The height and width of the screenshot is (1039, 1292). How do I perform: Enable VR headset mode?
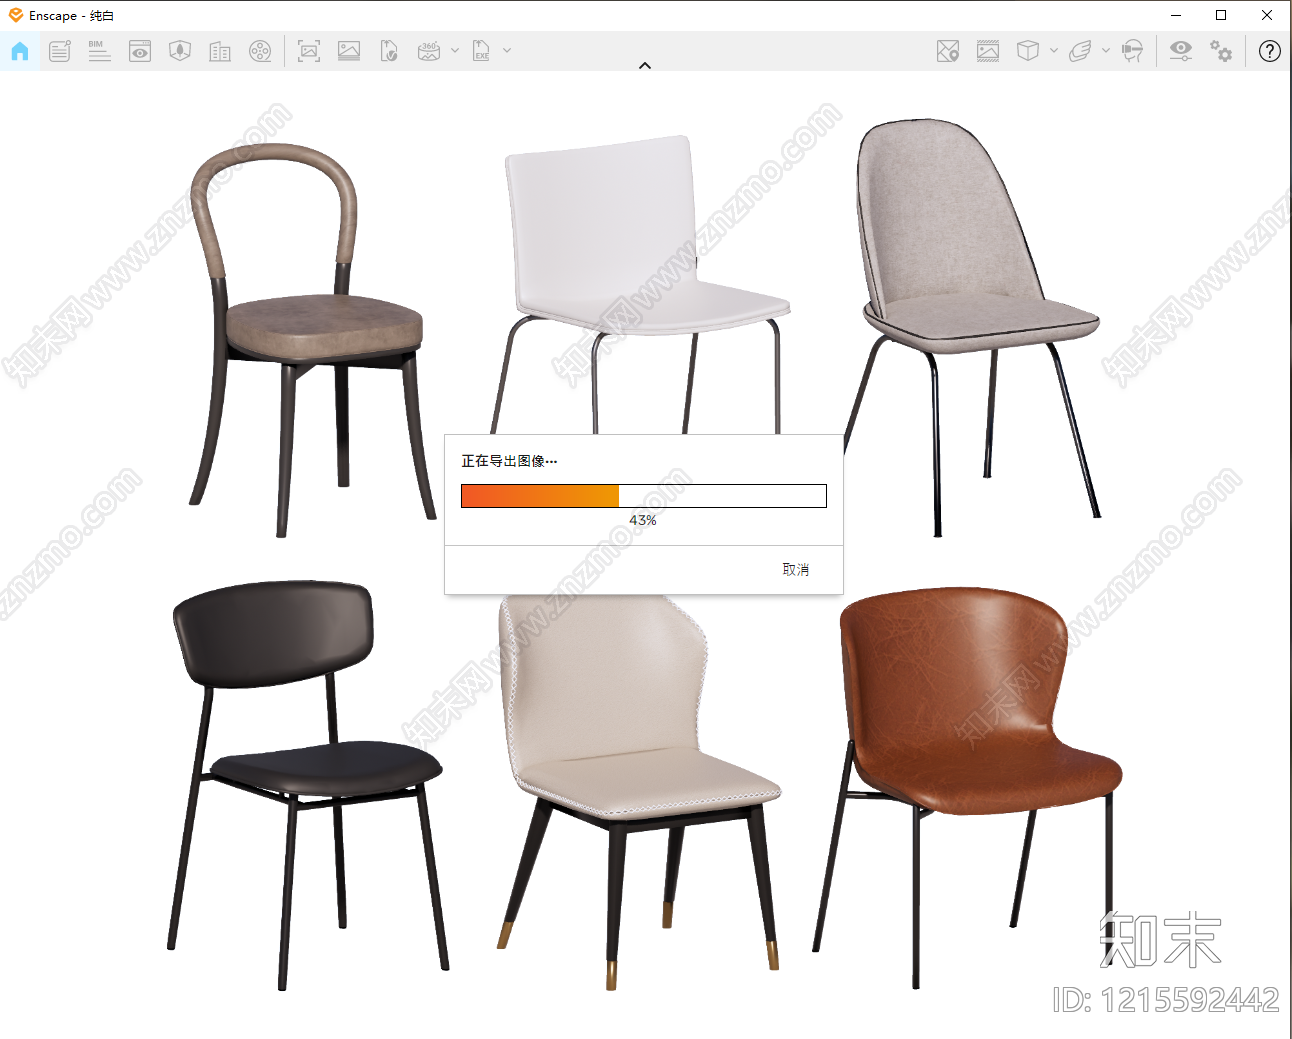click(x=1132, y=51)
